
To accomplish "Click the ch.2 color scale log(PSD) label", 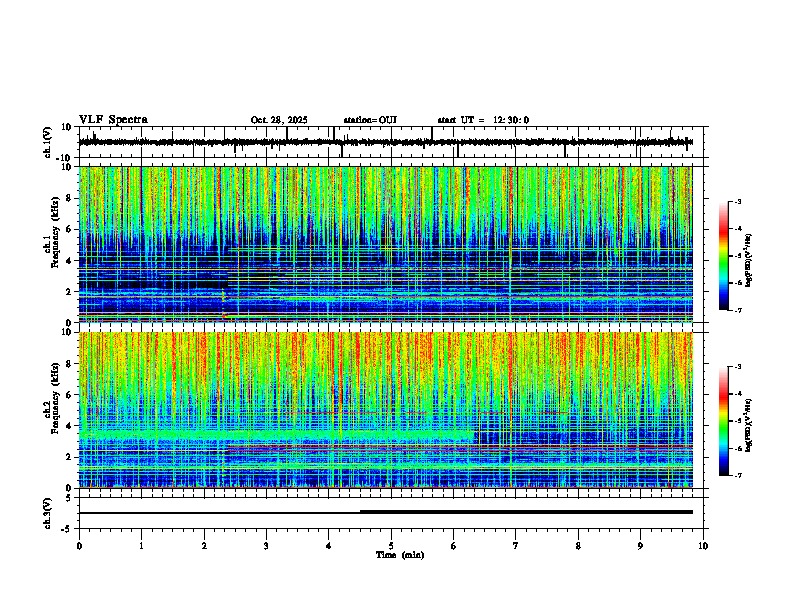I will [x=749, y=426].
